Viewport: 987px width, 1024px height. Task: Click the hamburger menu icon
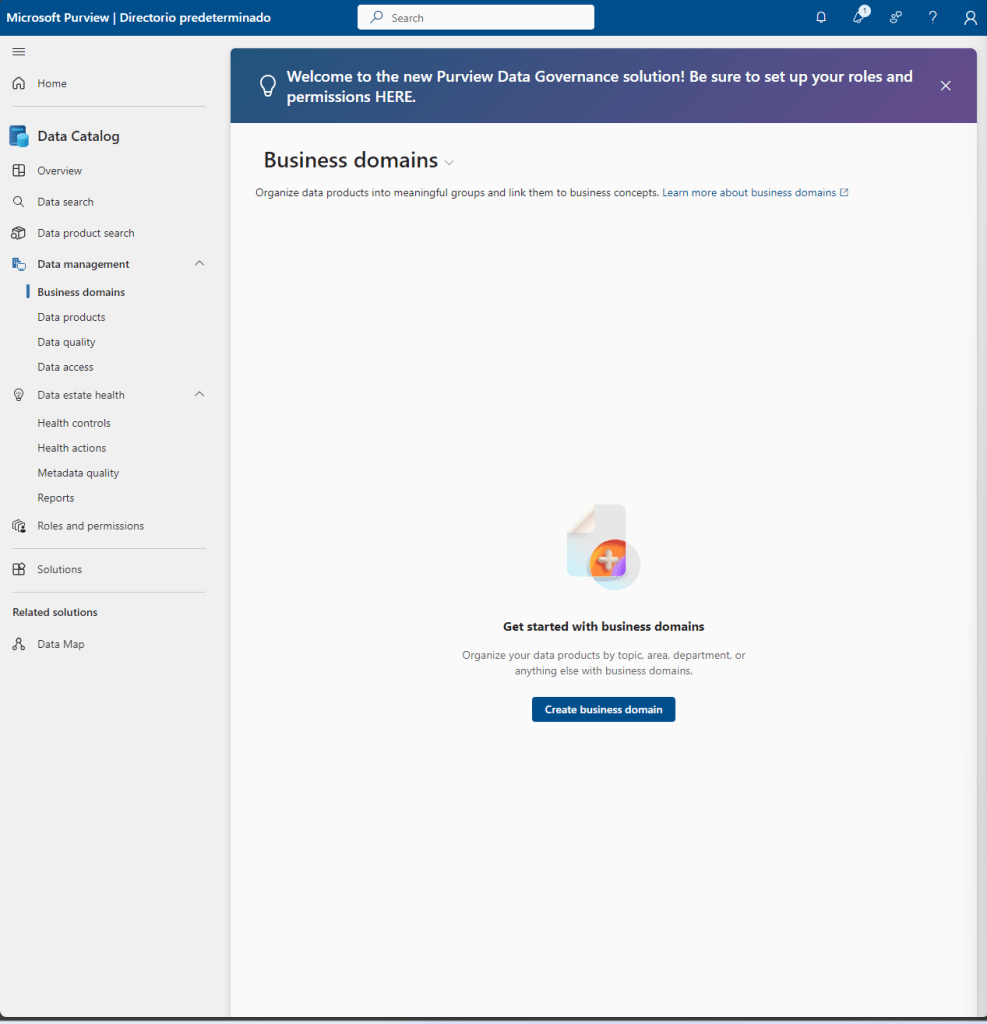click(x=19, y=52)
